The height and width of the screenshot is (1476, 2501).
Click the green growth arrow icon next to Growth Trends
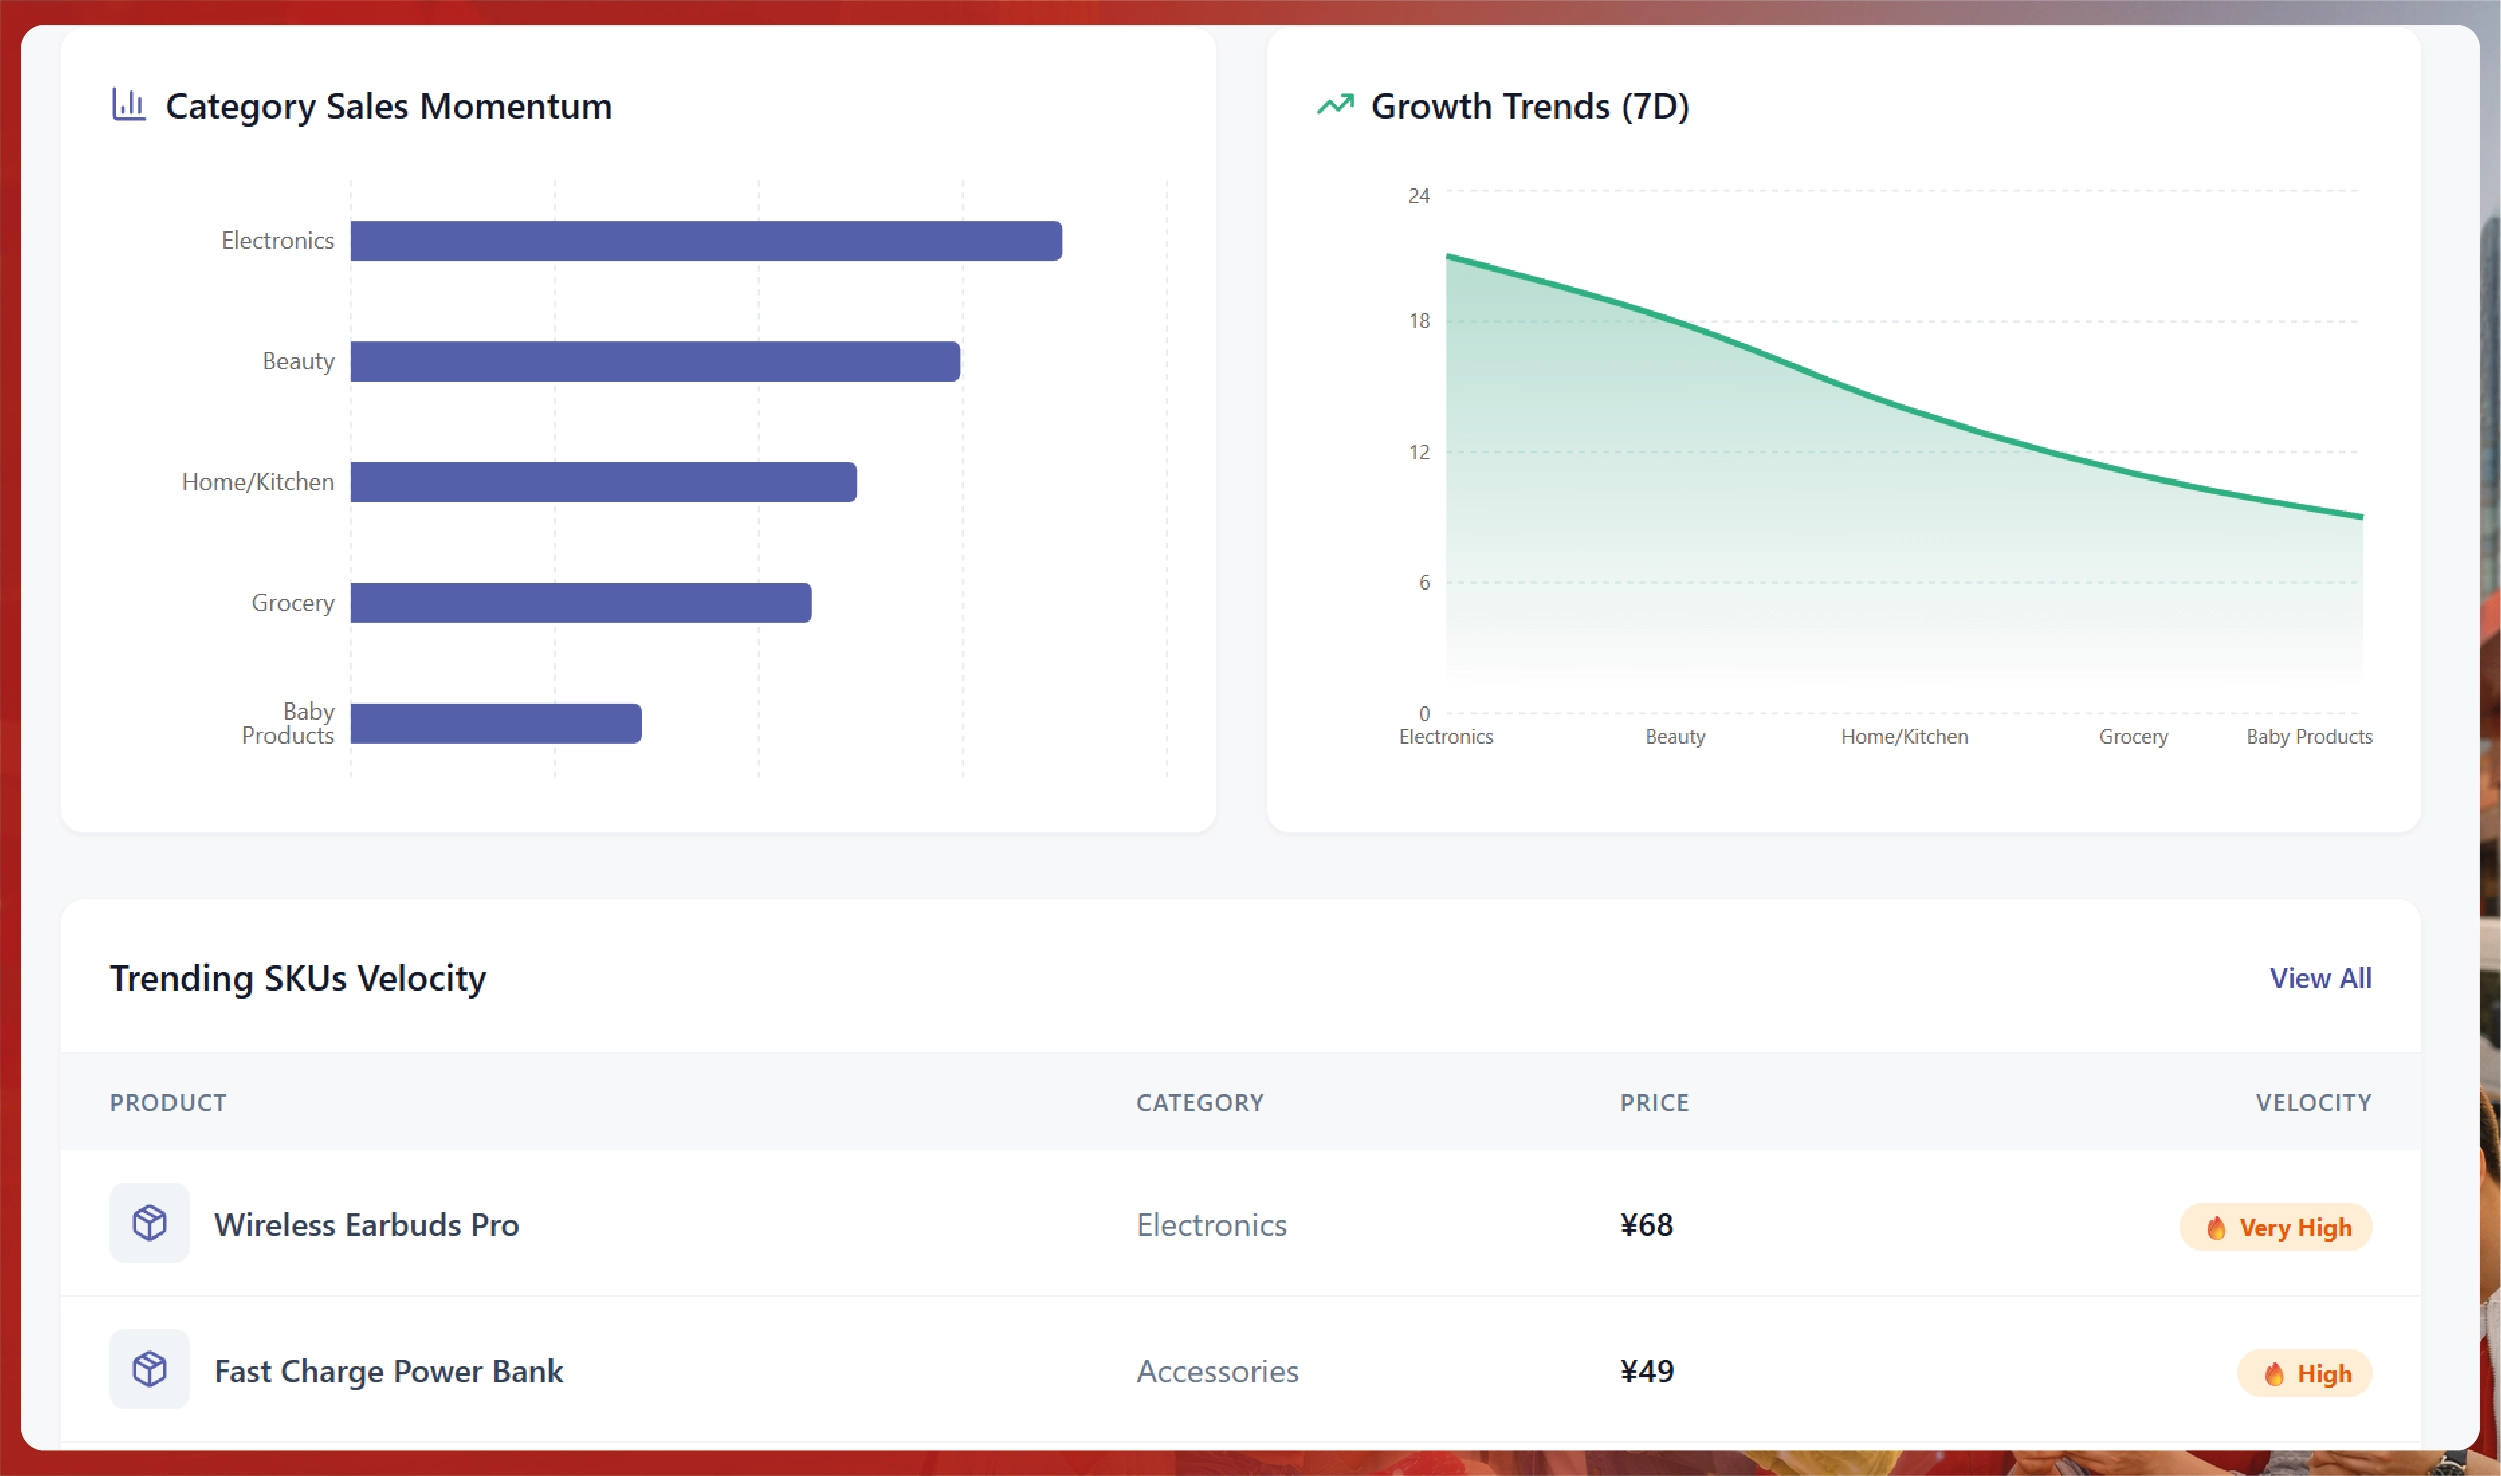pyautogui.click(x=1334, y=104)
